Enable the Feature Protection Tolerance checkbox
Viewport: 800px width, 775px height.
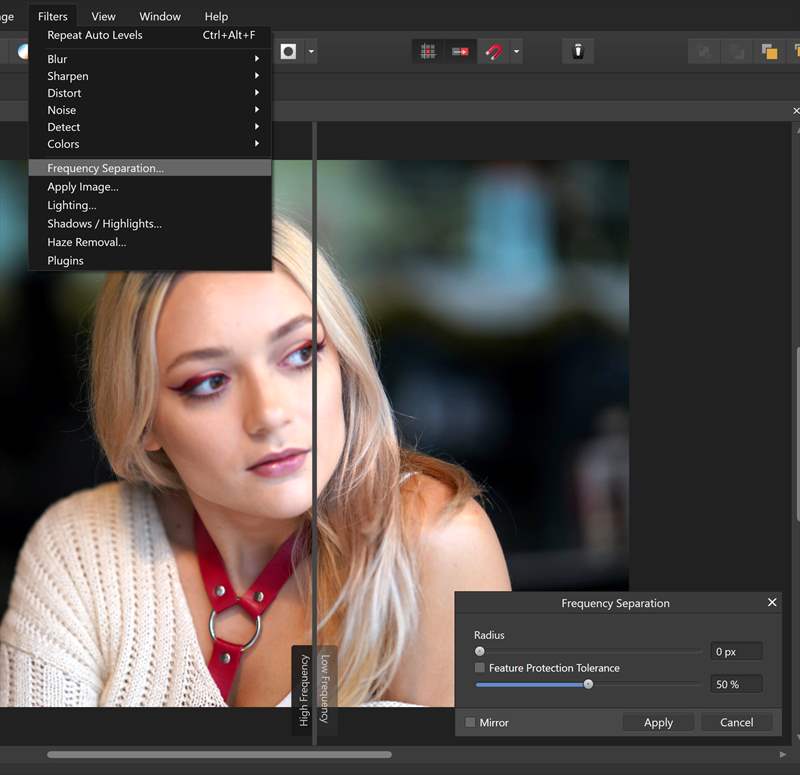[480, 668]
